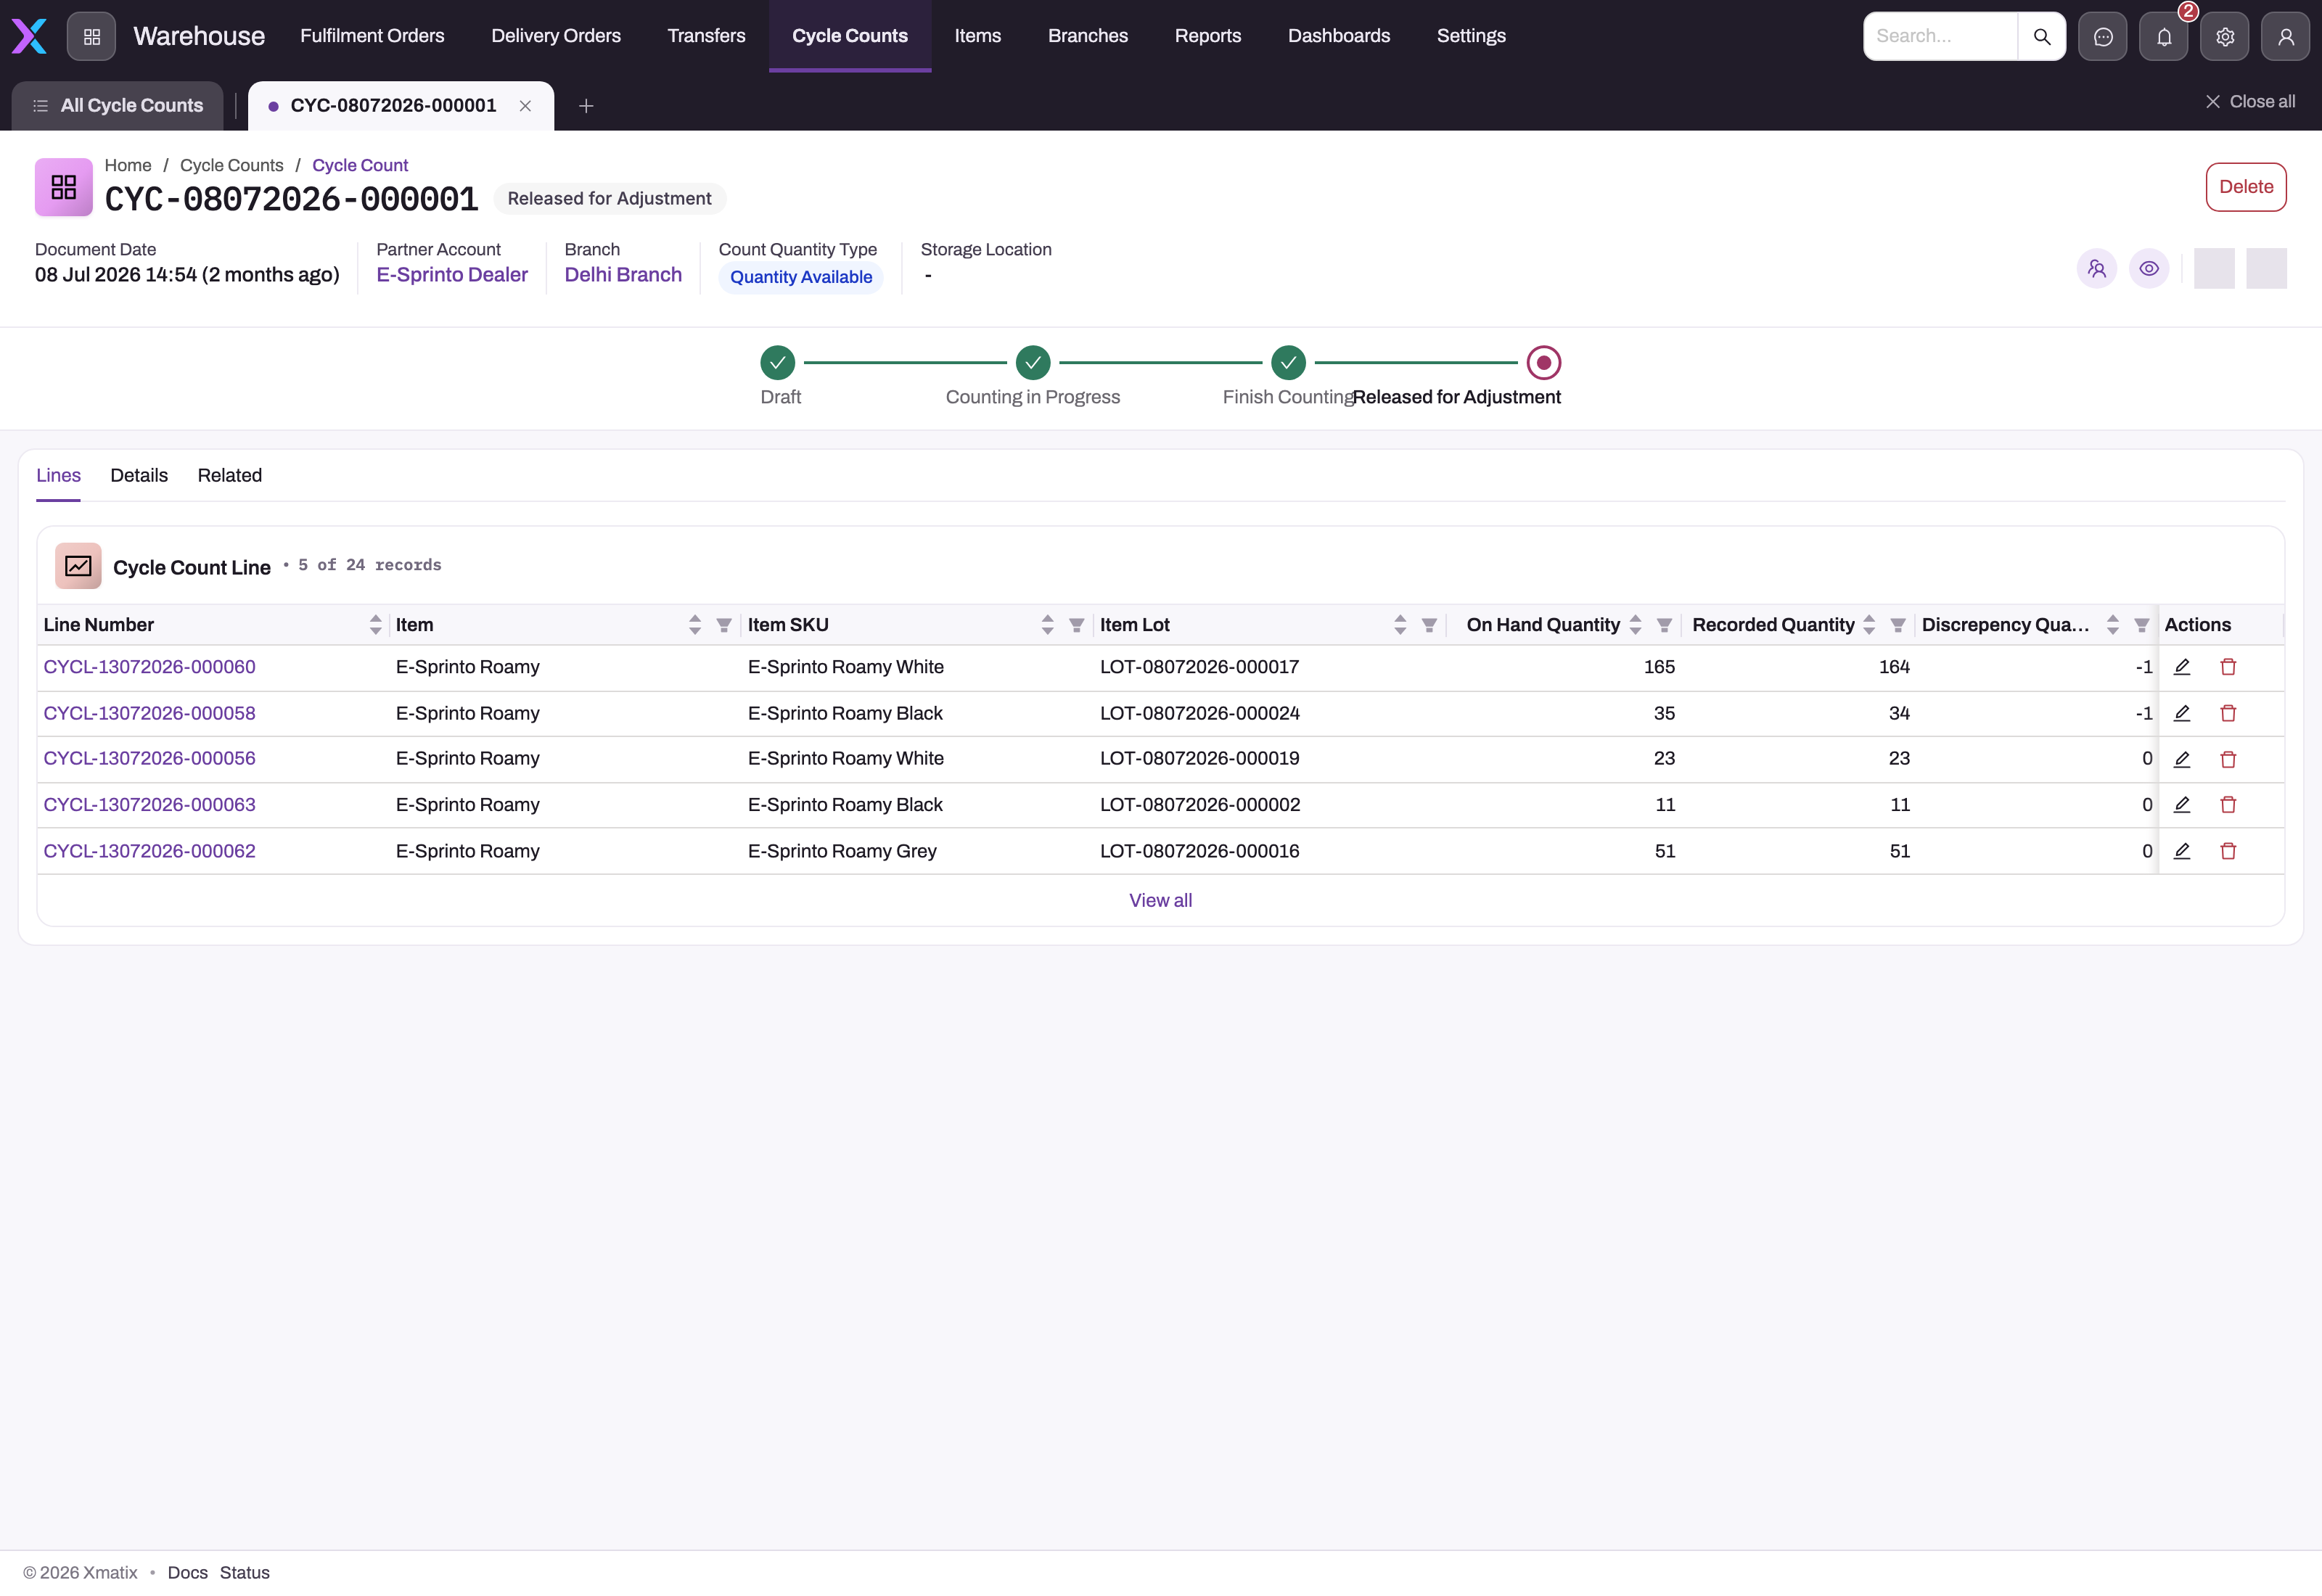This screenshot has width=2322, height=1596.
Task: Open the Docs footer link
Action: tap(187, 1573)
